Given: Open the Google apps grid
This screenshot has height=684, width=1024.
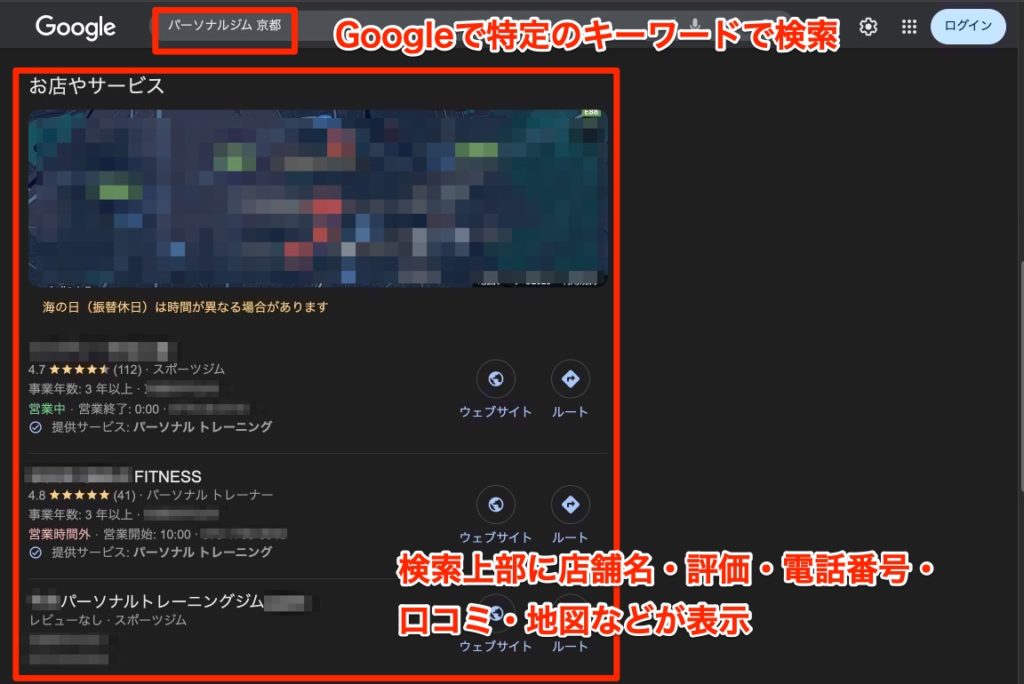Looking at the screenshot, I should tap(908, 27).
